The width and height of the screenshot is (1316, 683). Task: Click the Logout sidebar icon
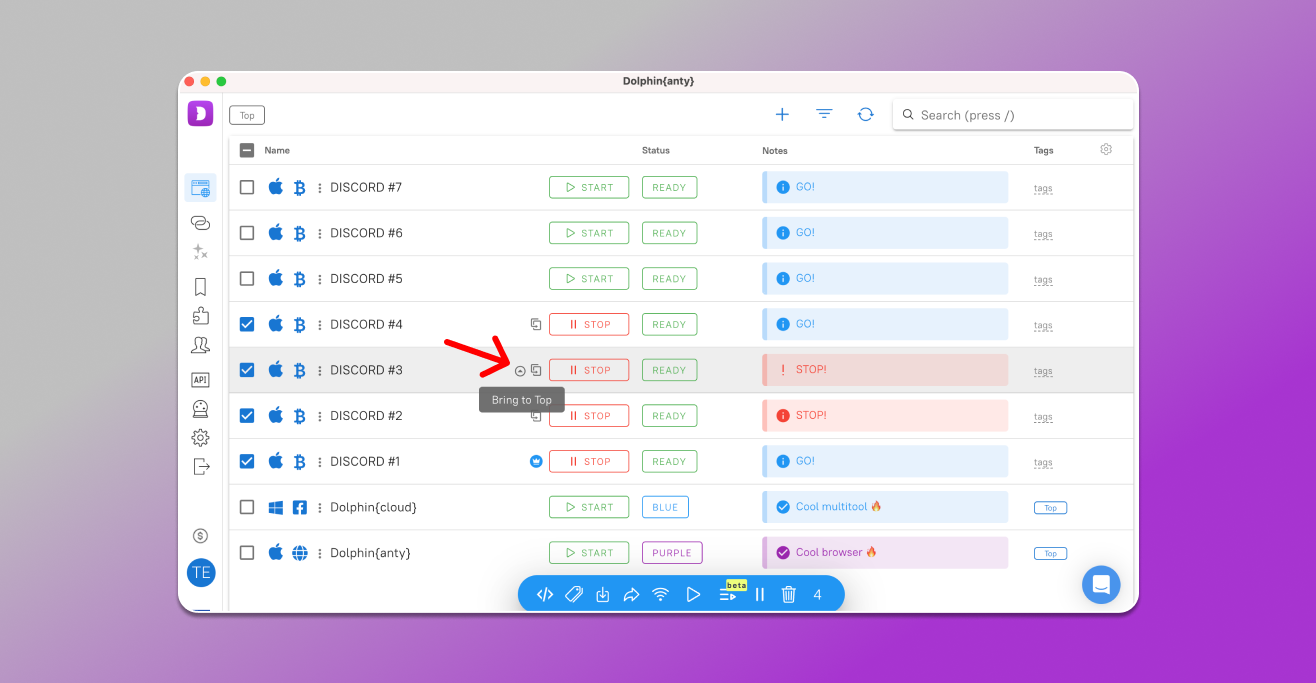tap(201, 466)
